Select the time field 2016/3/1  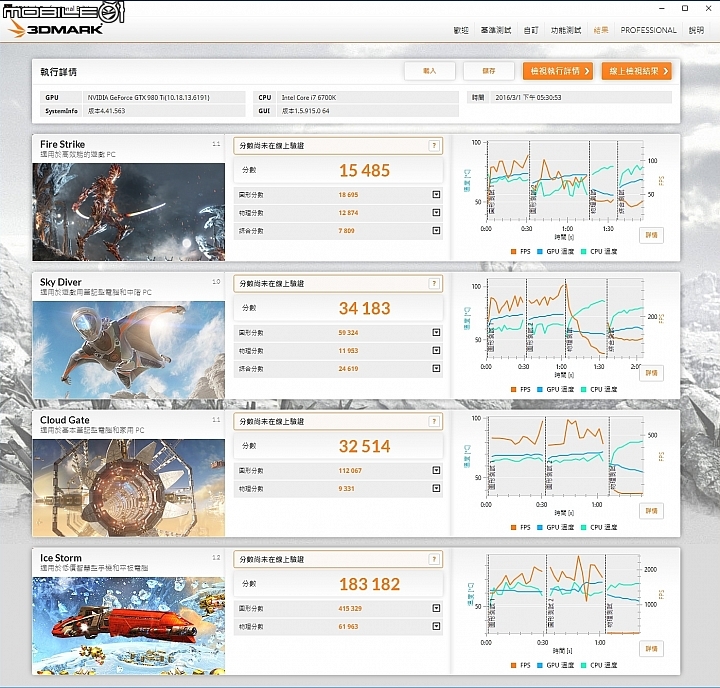581,97
